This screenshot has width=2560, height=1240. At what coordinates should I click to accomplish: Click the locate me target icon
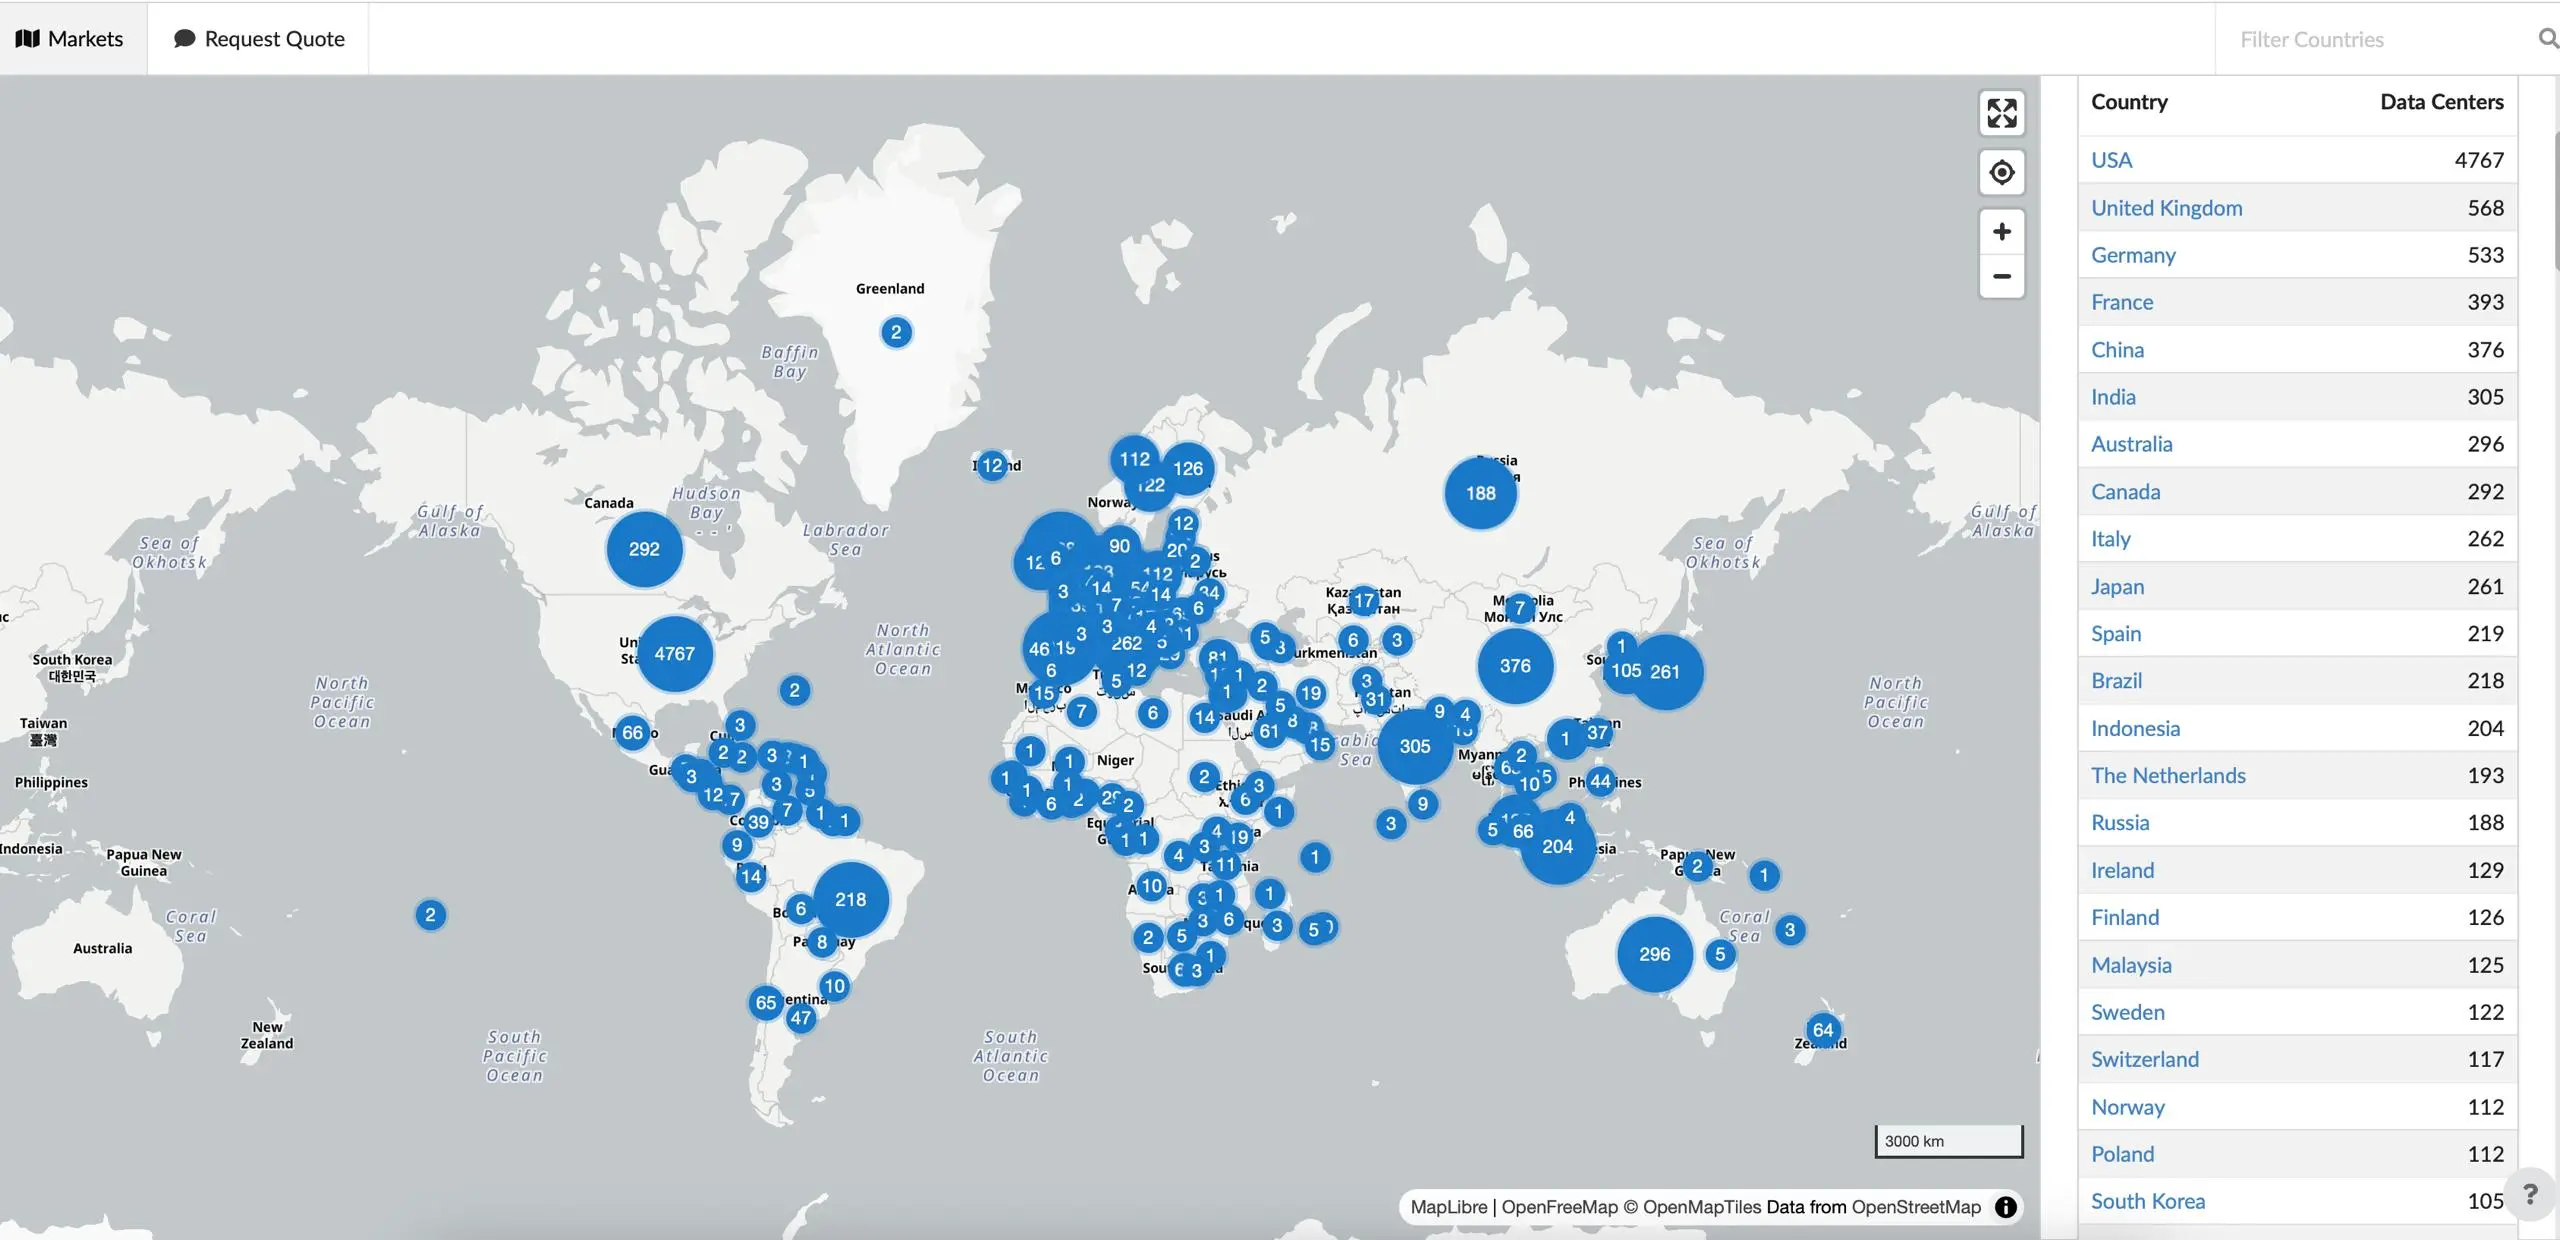pyautogui.click(x=2001, y=172)
